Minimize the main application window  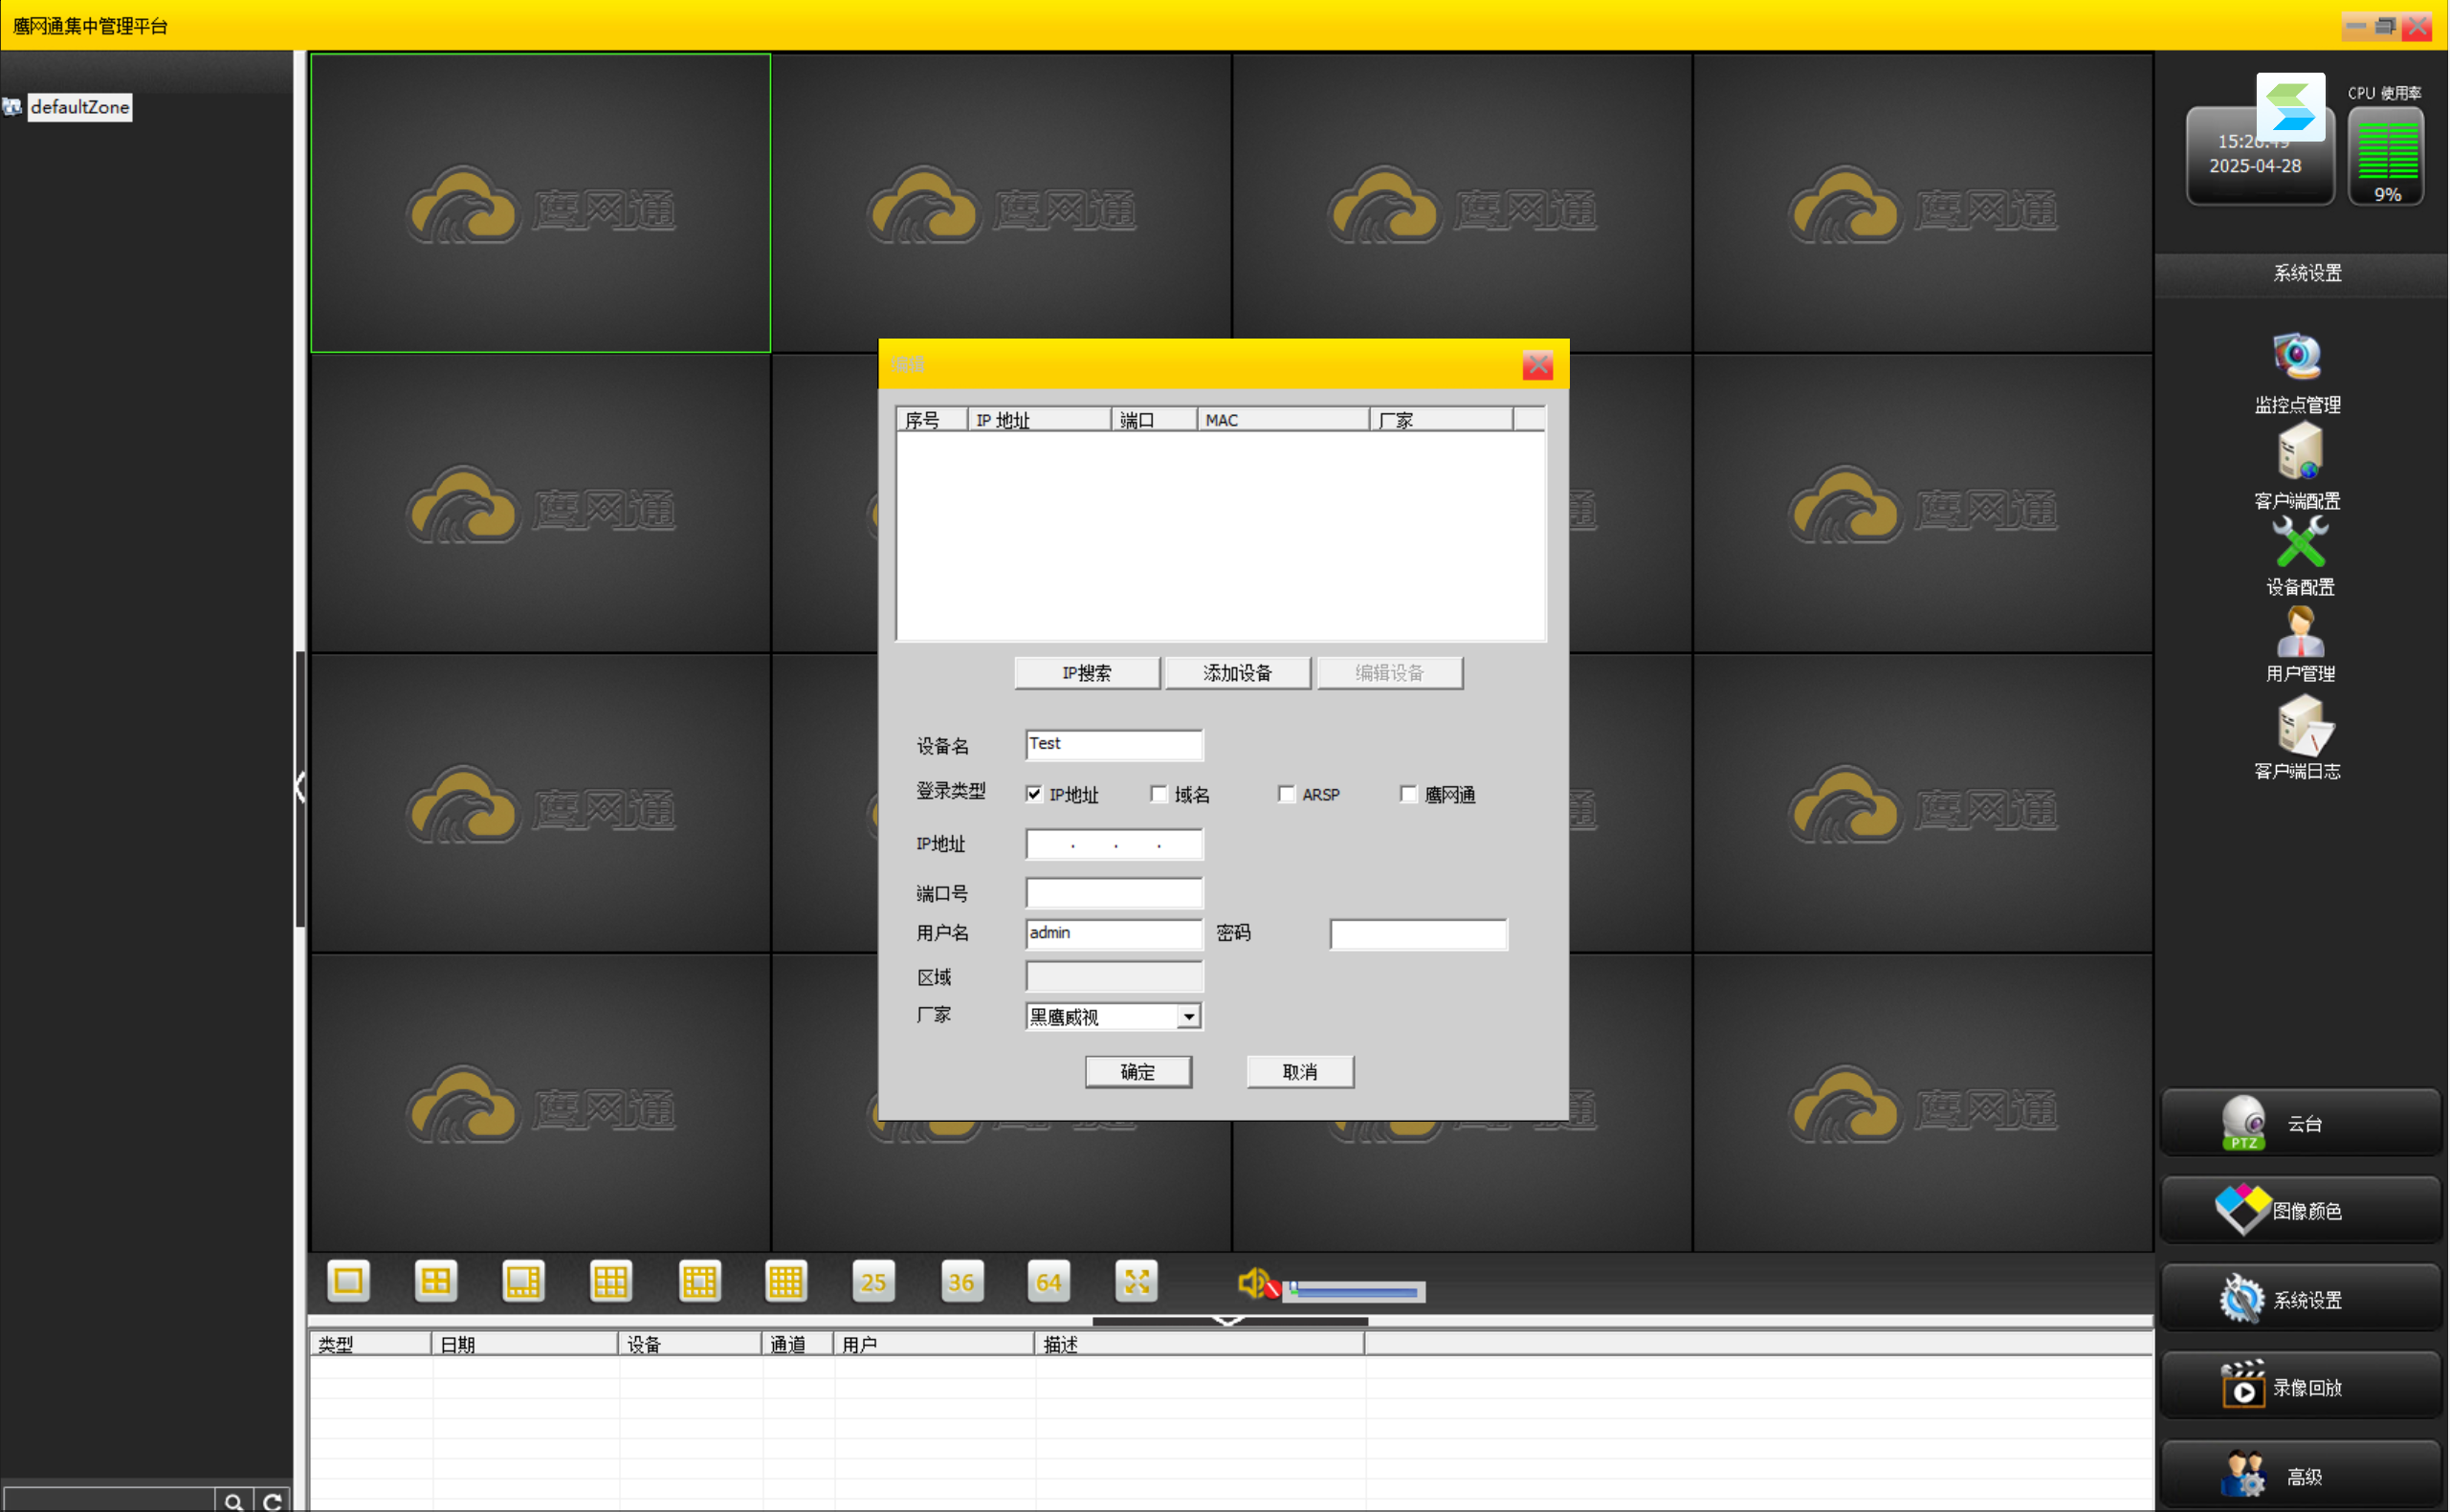pyautogui.click(x=2357, y=26)
